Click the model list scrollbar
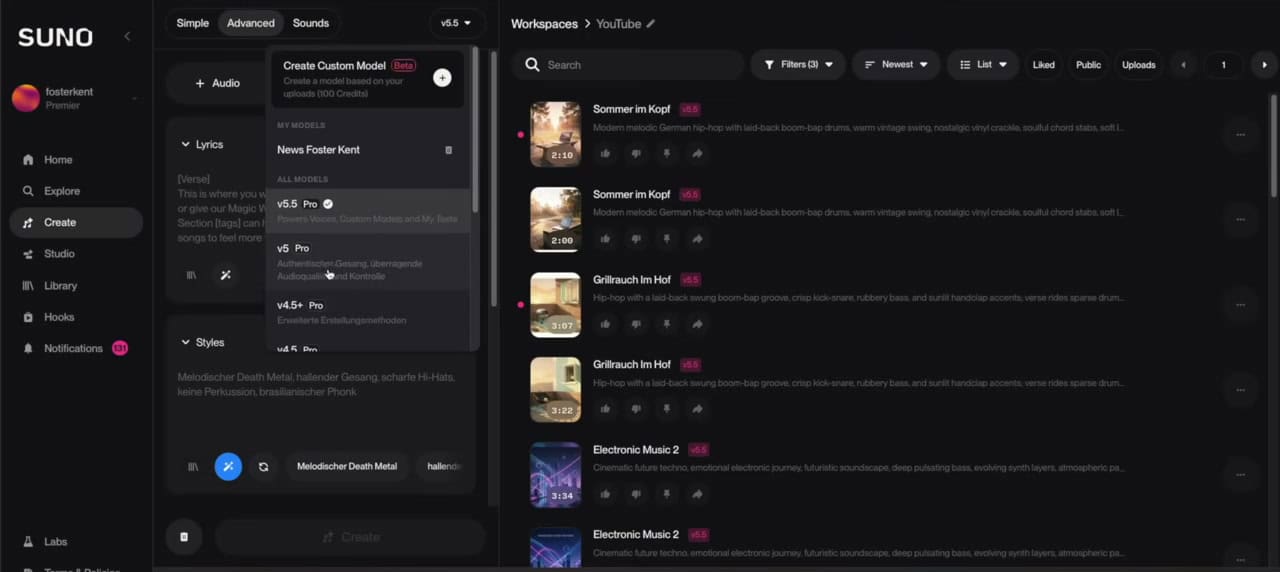 [x=474, y=130]
